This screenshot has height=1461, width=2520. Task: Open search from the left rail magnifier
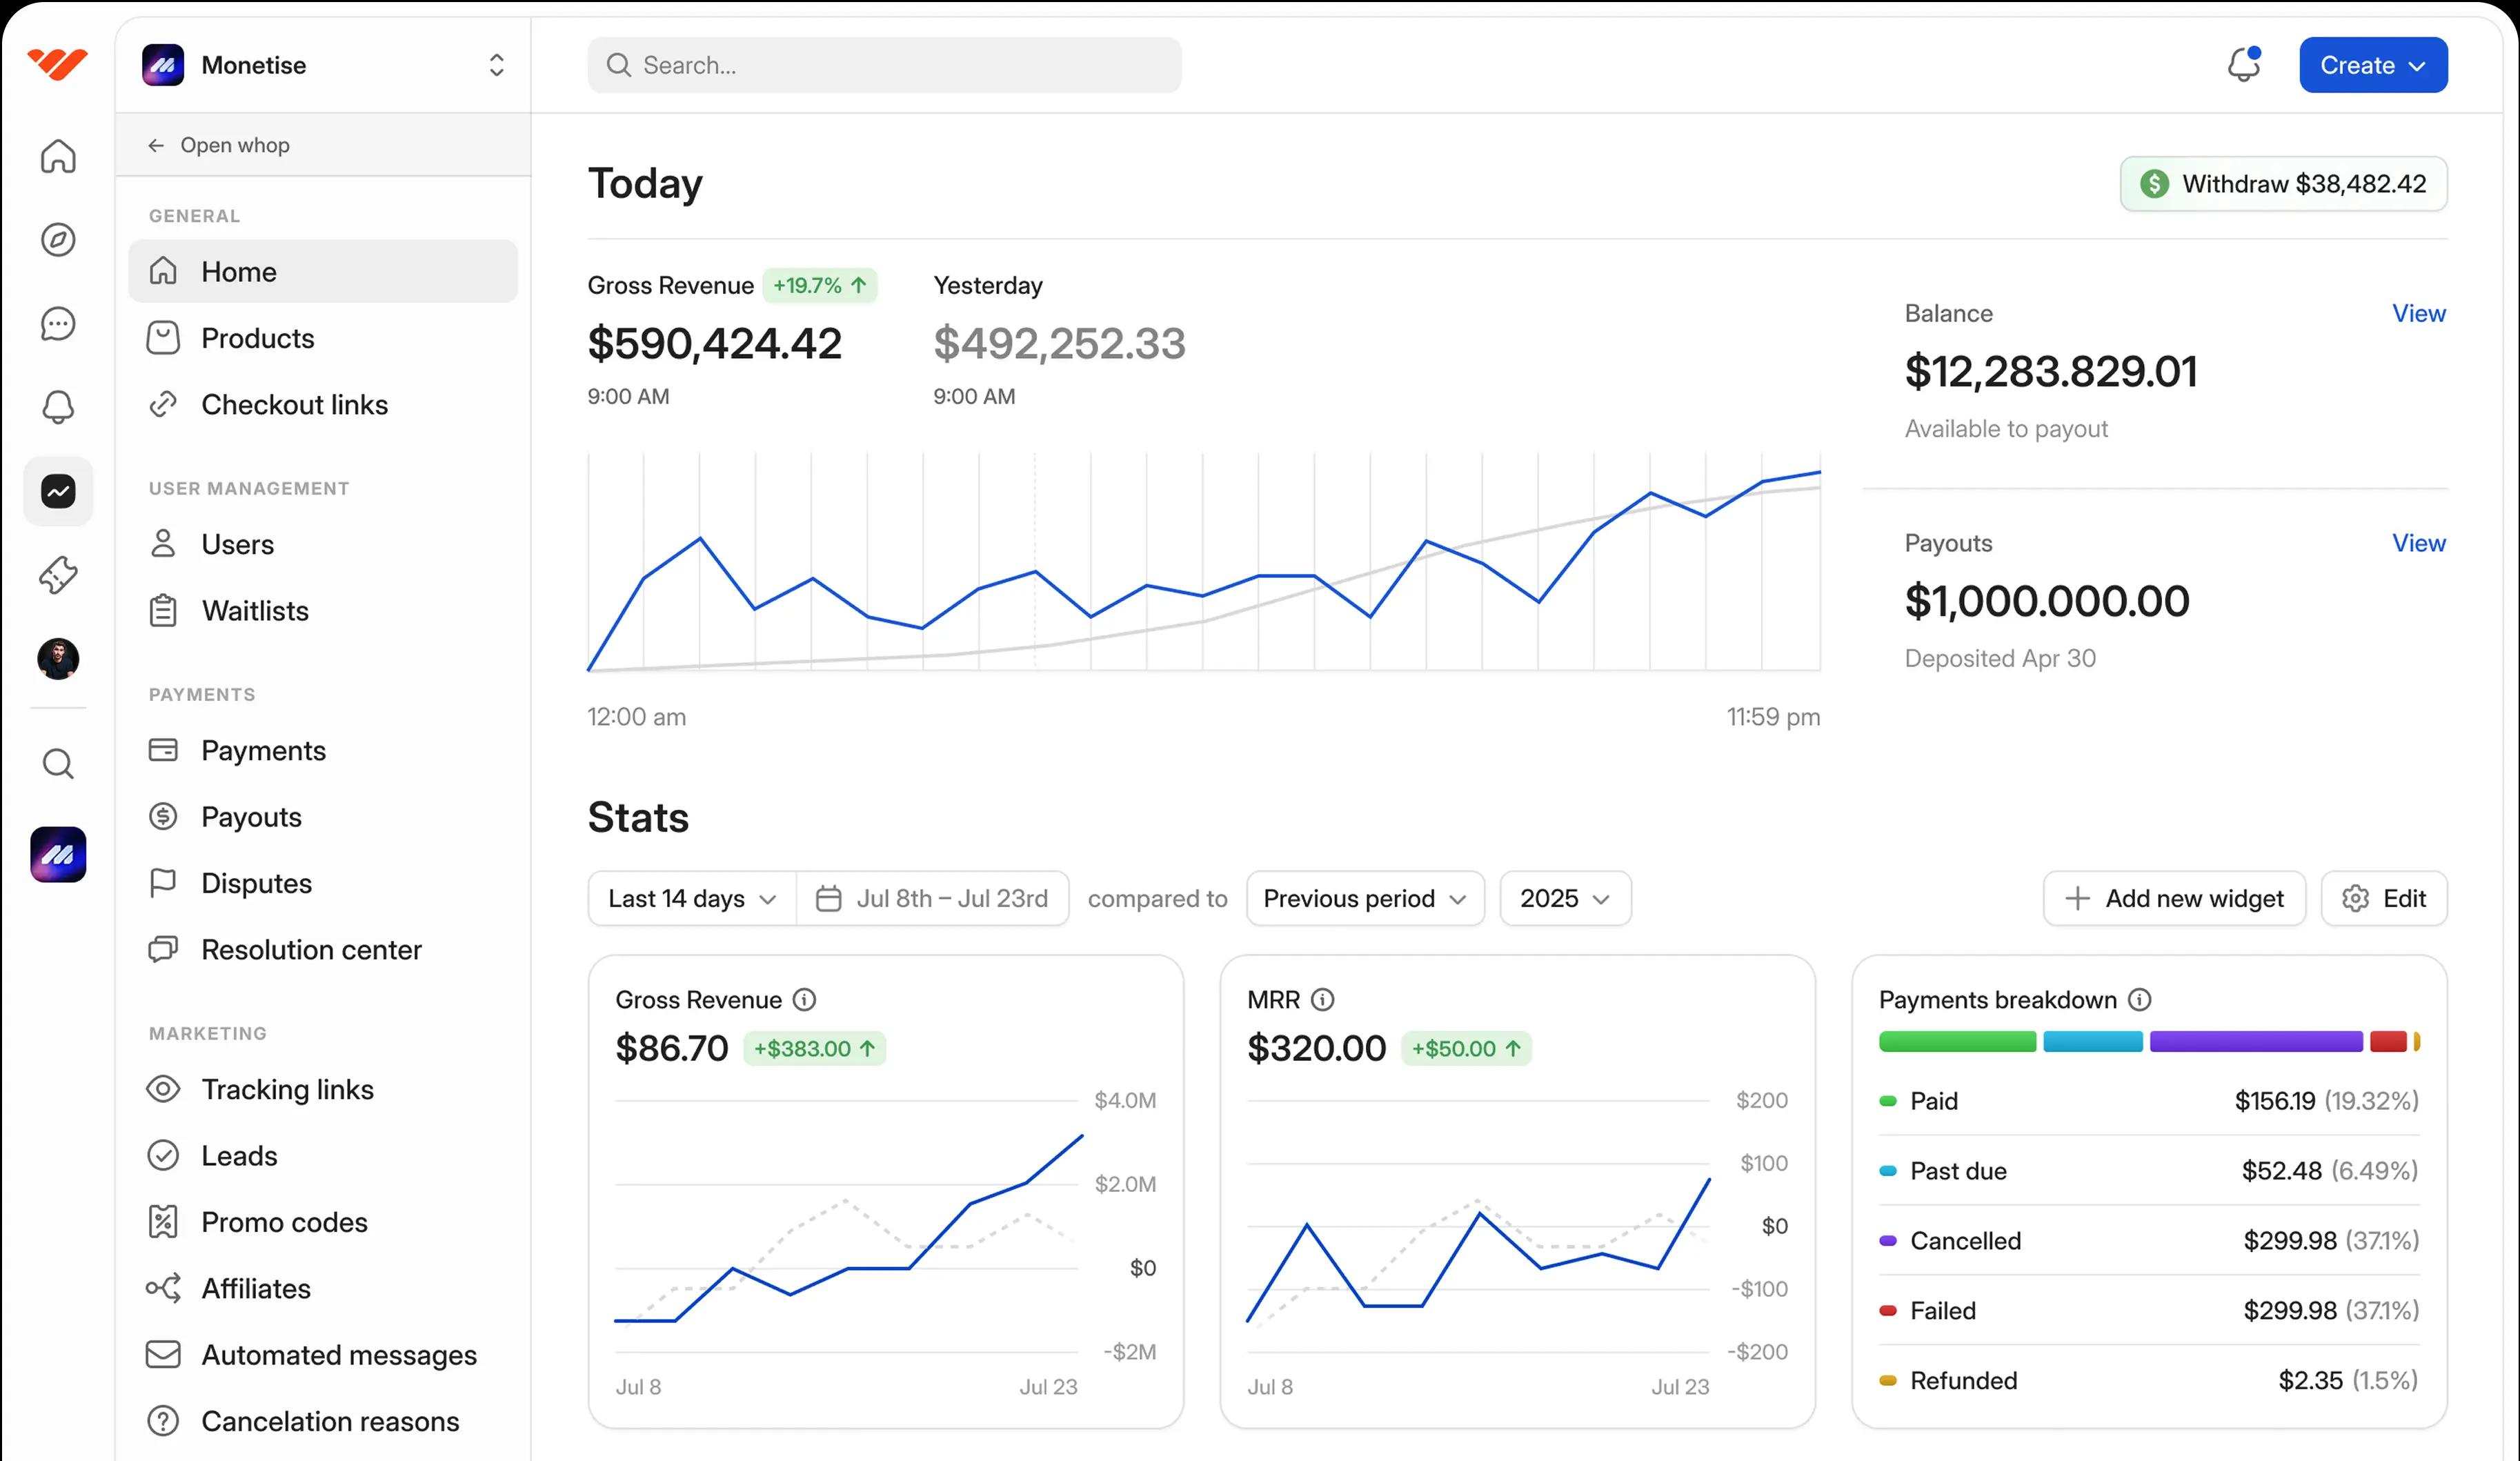click(x=58, y=763)
